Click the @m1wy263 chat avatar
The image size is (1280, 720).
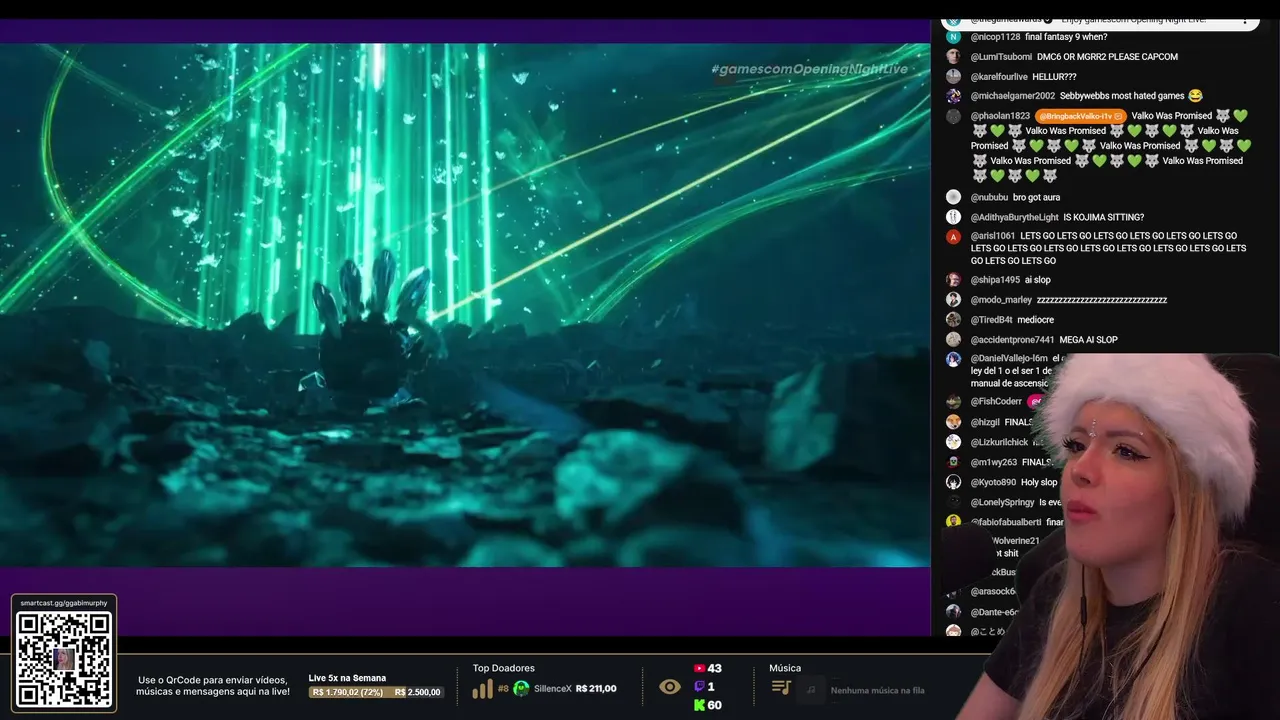click(953, 462)
